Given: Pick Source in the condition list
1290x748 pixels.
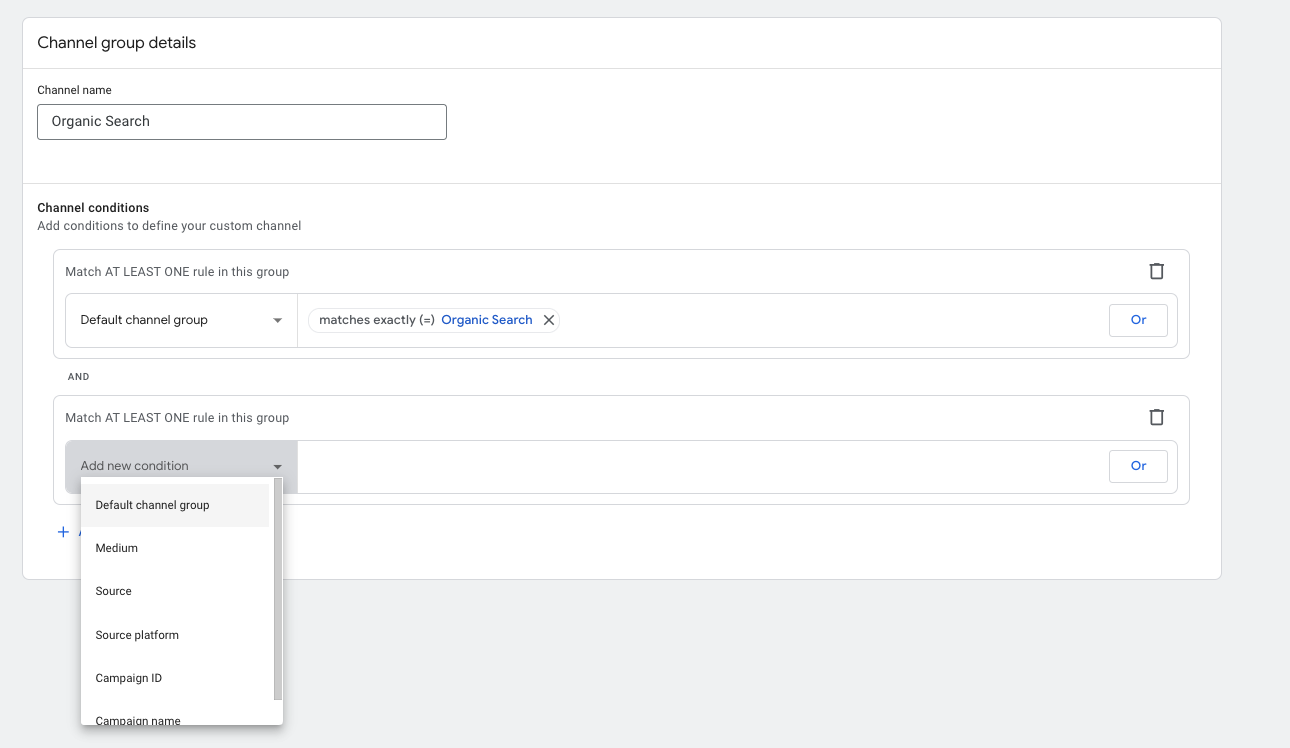Looking at the screenshot, I should 175,591.
